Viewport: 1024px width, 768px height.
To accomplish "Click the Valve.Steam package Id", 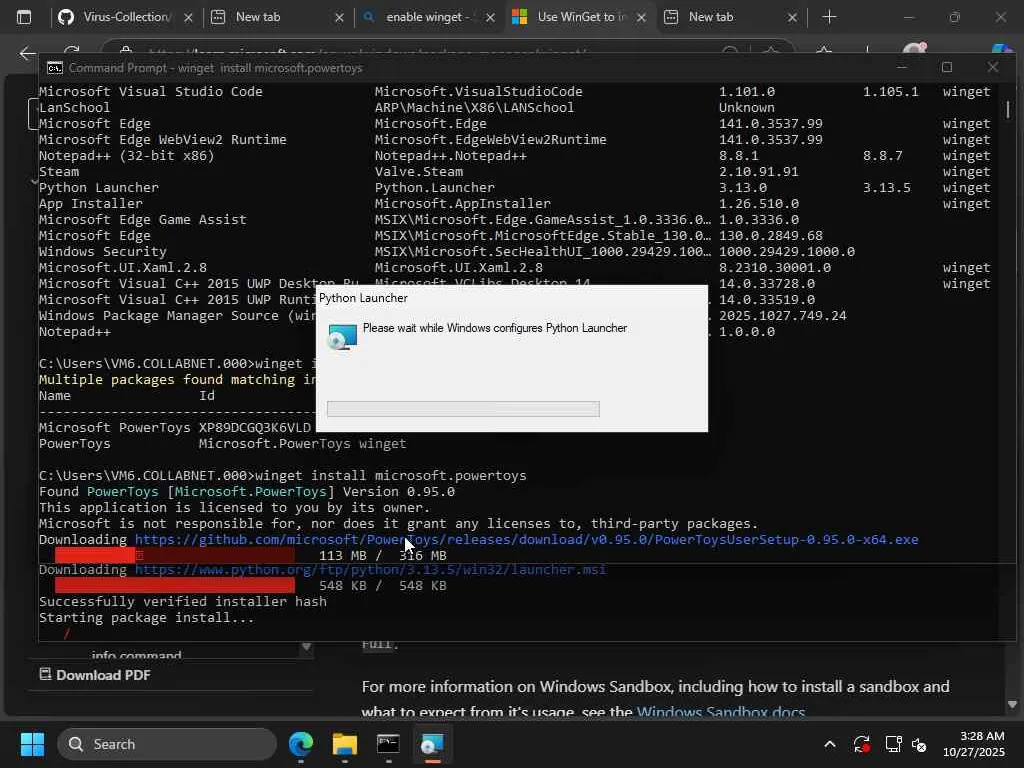I will [419, 172].
